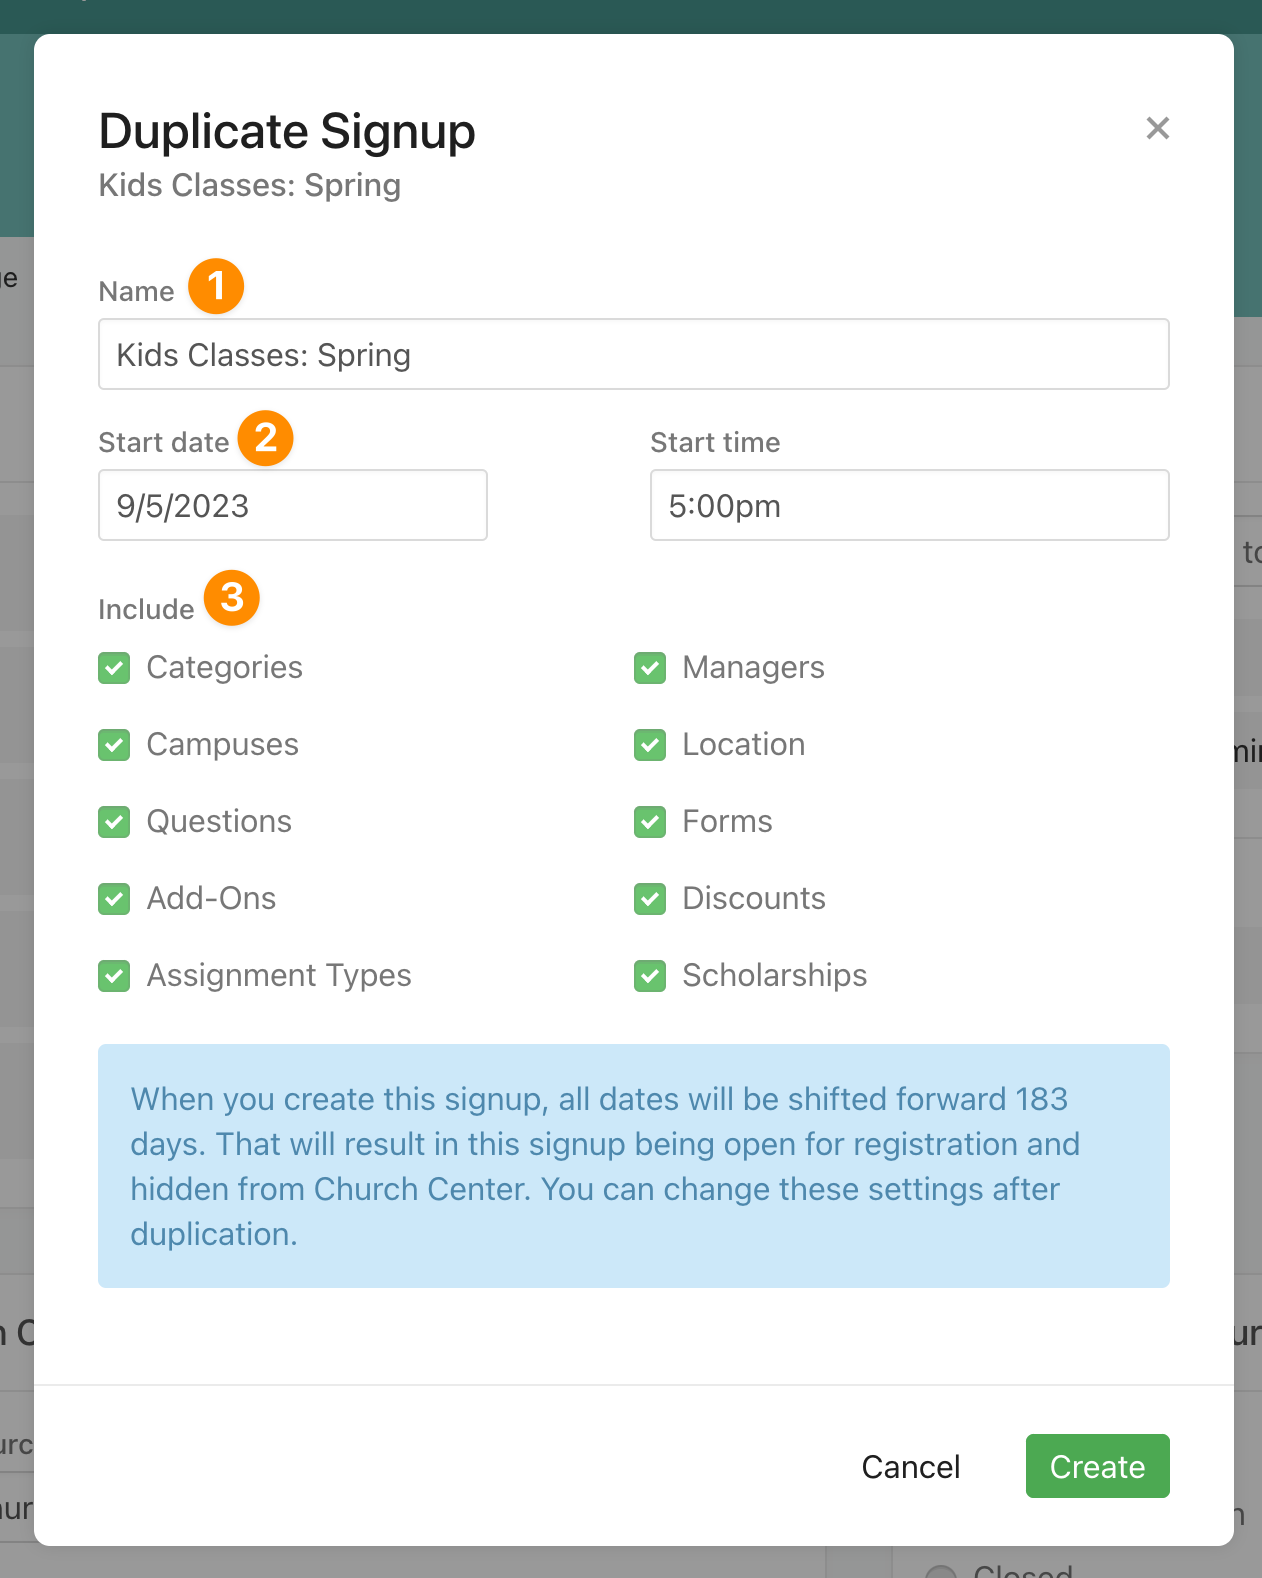Uncheck the Campuses checkbox
Viewport: 1262px width, 1578px height.
pyautogui.click(x=114, y=745)
